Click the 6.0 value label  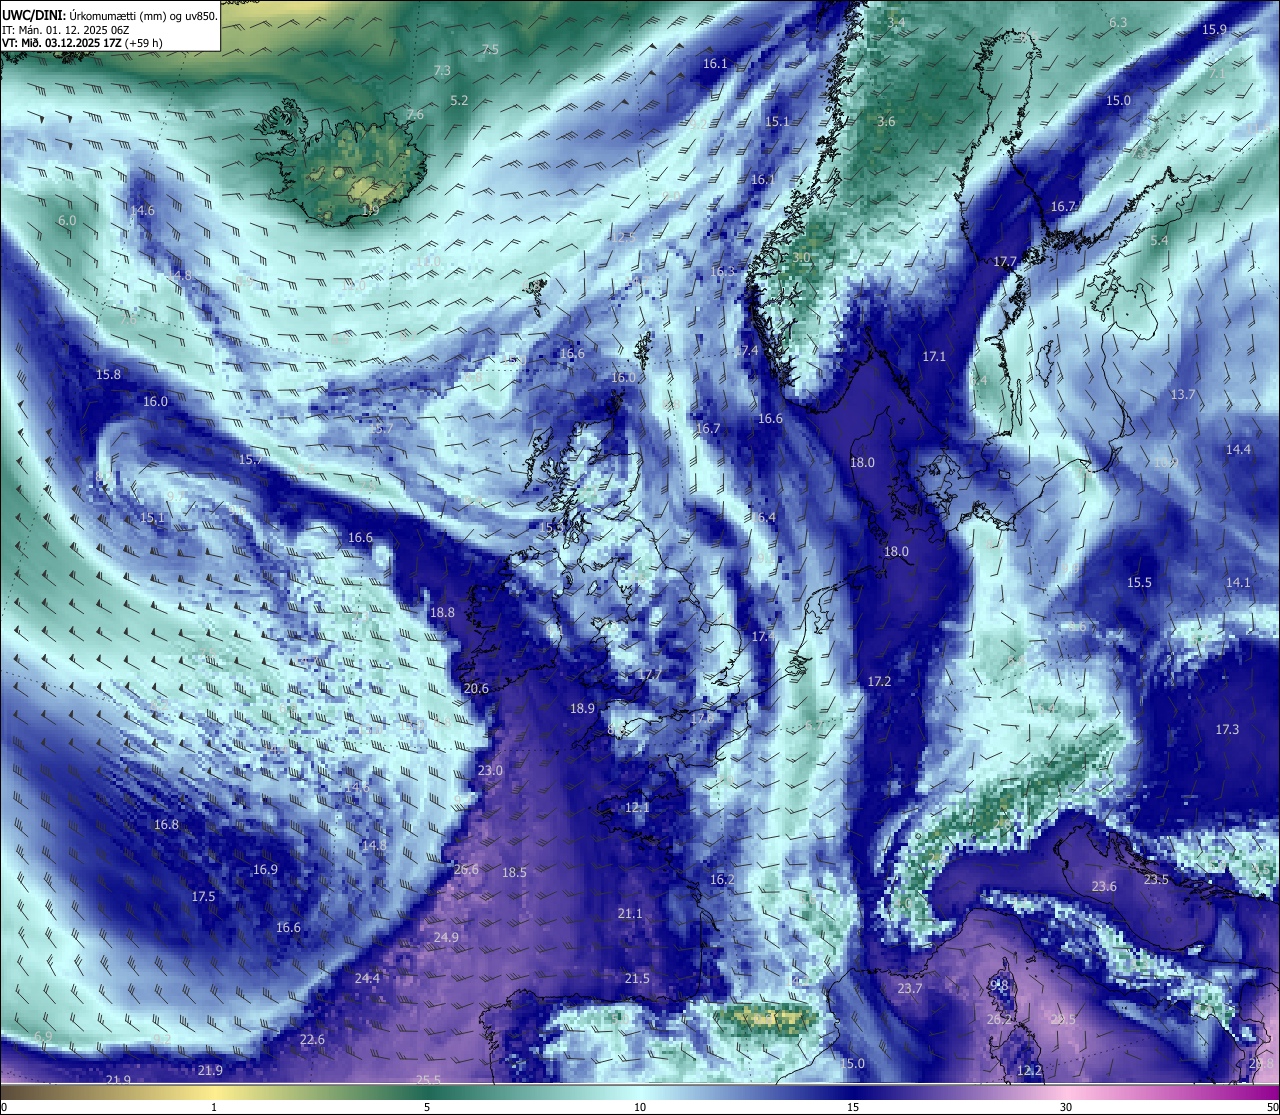pos(67,220)
